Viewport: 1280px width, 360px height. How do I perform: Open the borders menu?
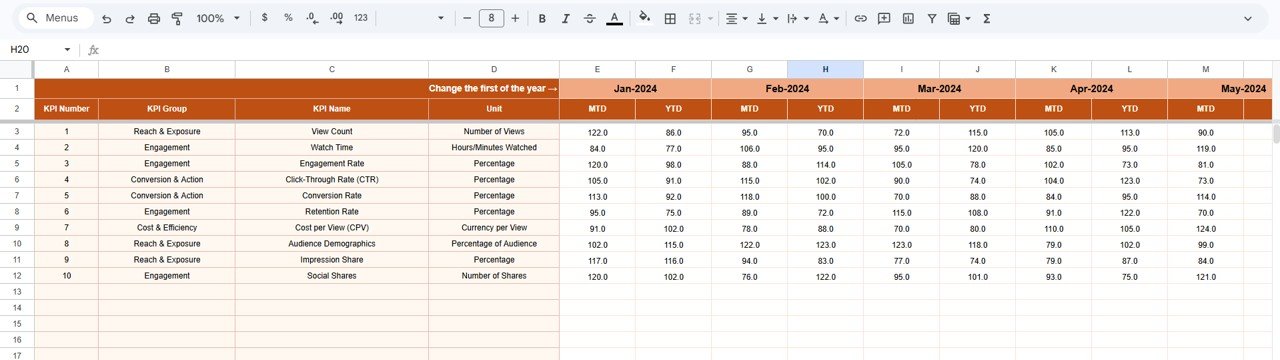coord(670,18)
